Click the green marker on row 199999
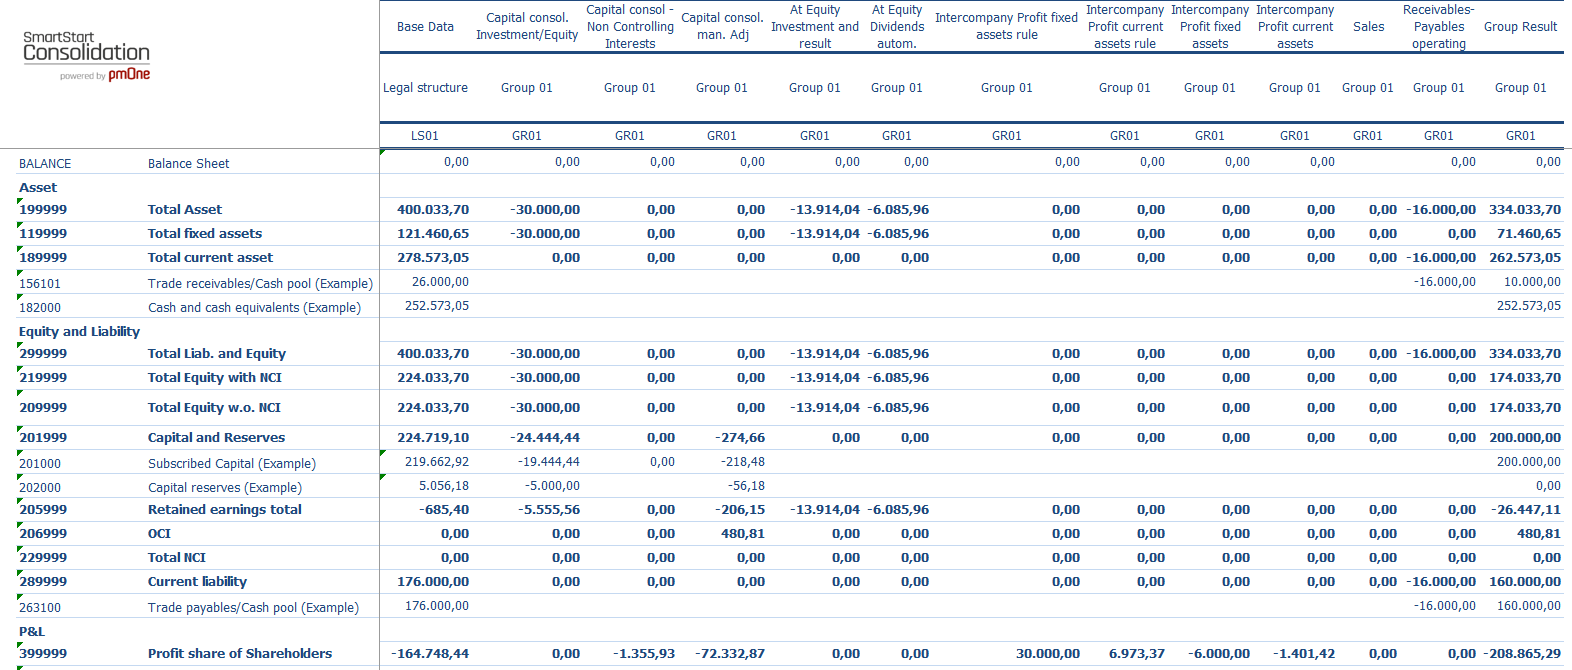 pos(20,201)
